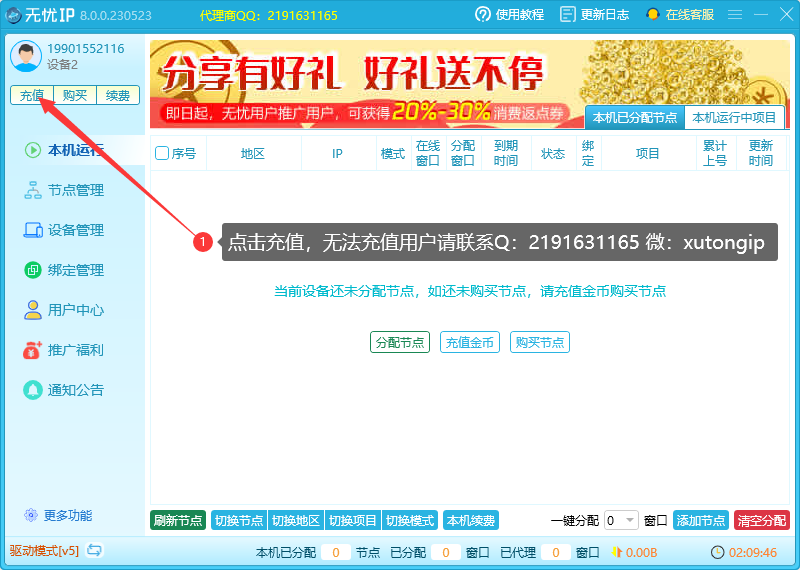Toggle the 序号 select-all checkbox
This screenshot has width=800, height=570.
[x=162, y=153]
